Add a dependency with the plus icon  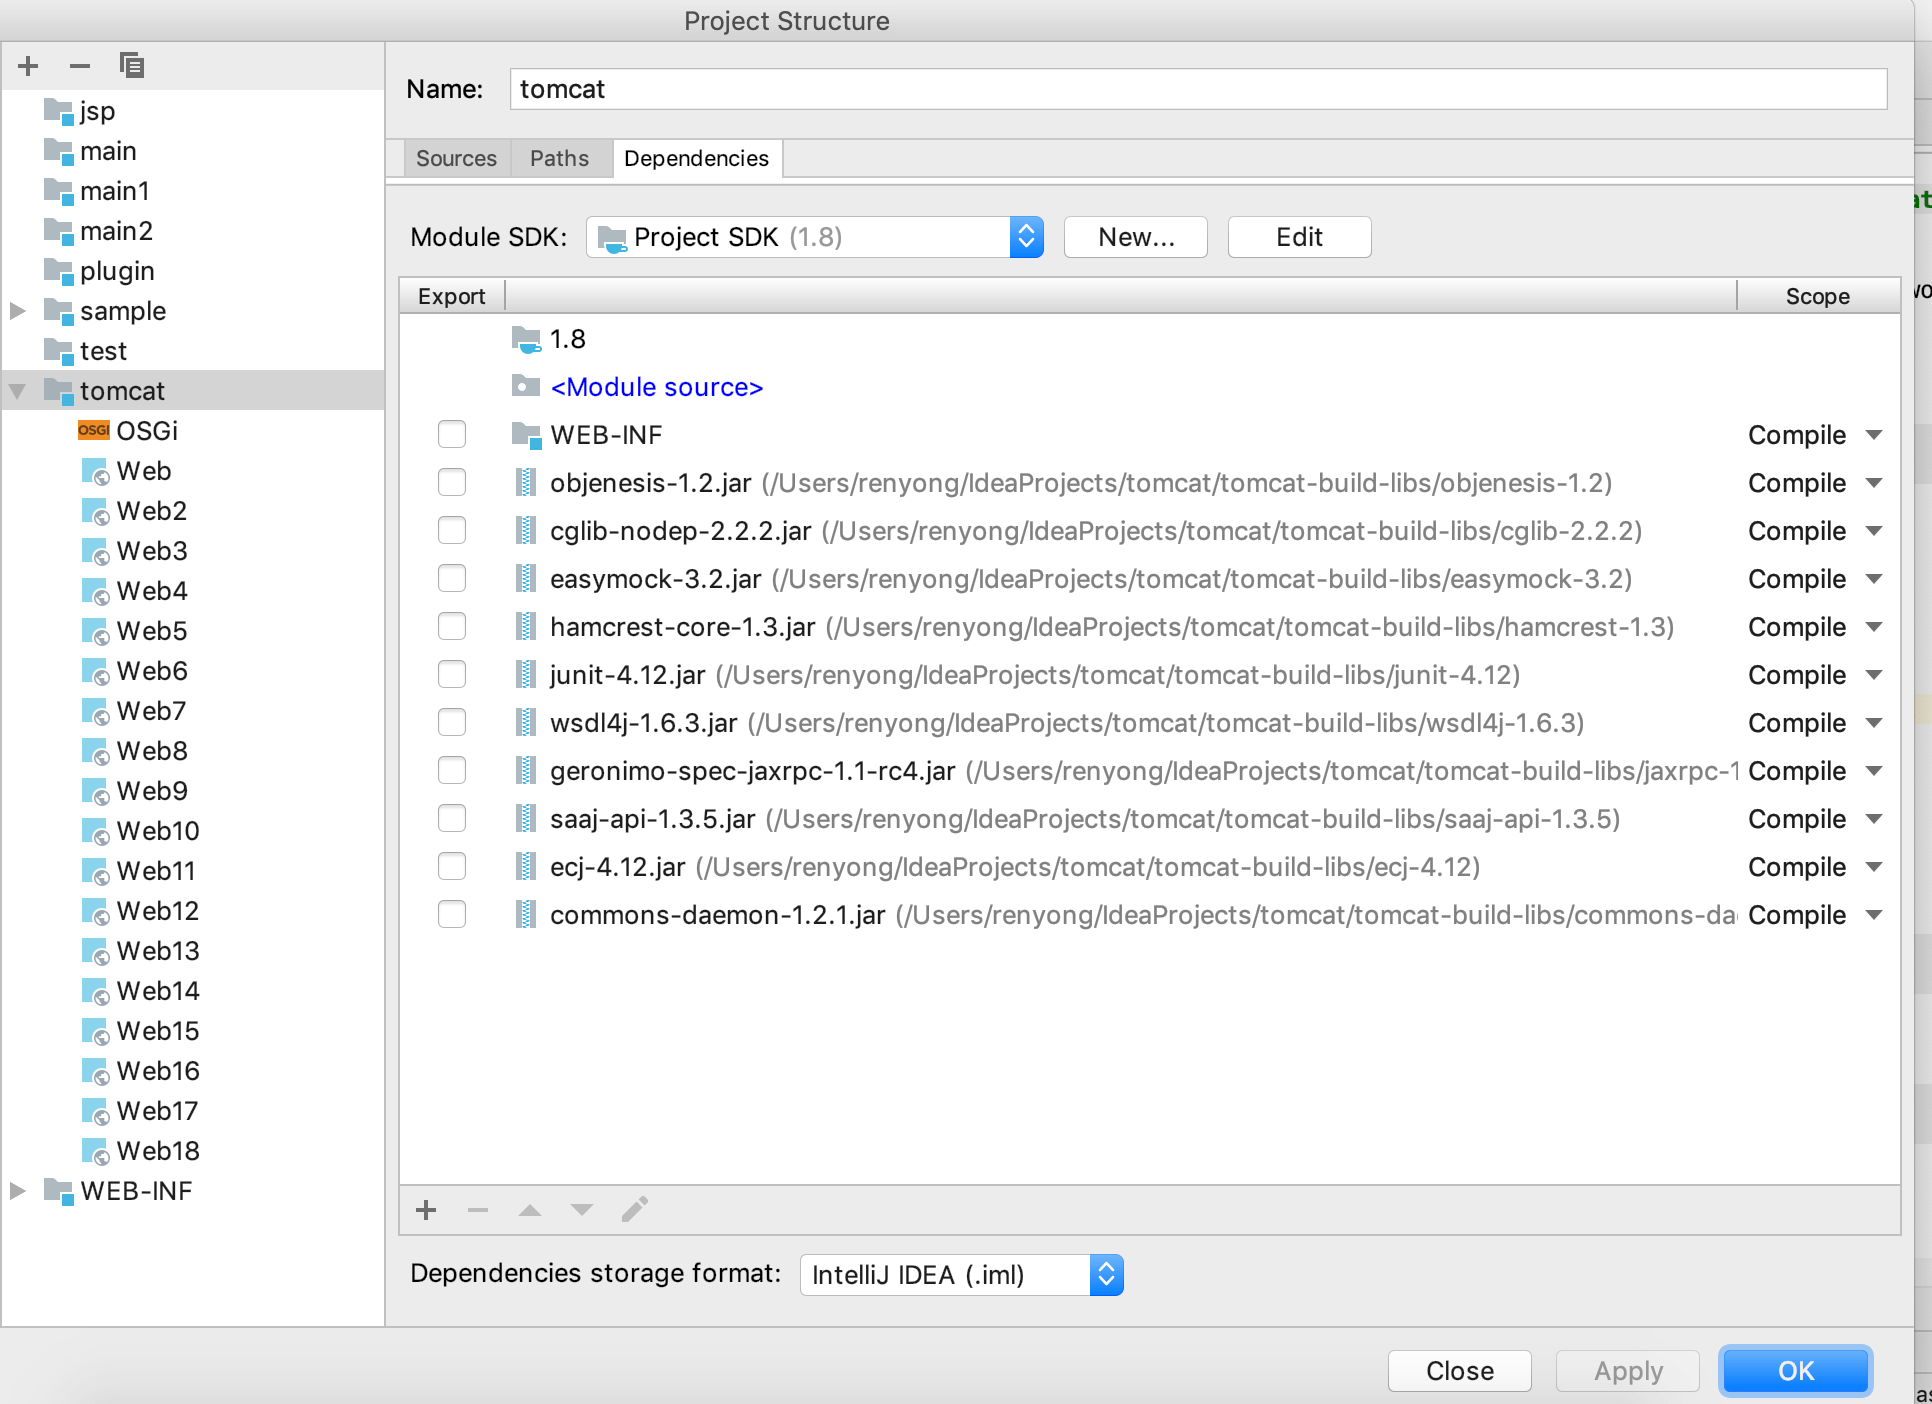(426, 1210)
